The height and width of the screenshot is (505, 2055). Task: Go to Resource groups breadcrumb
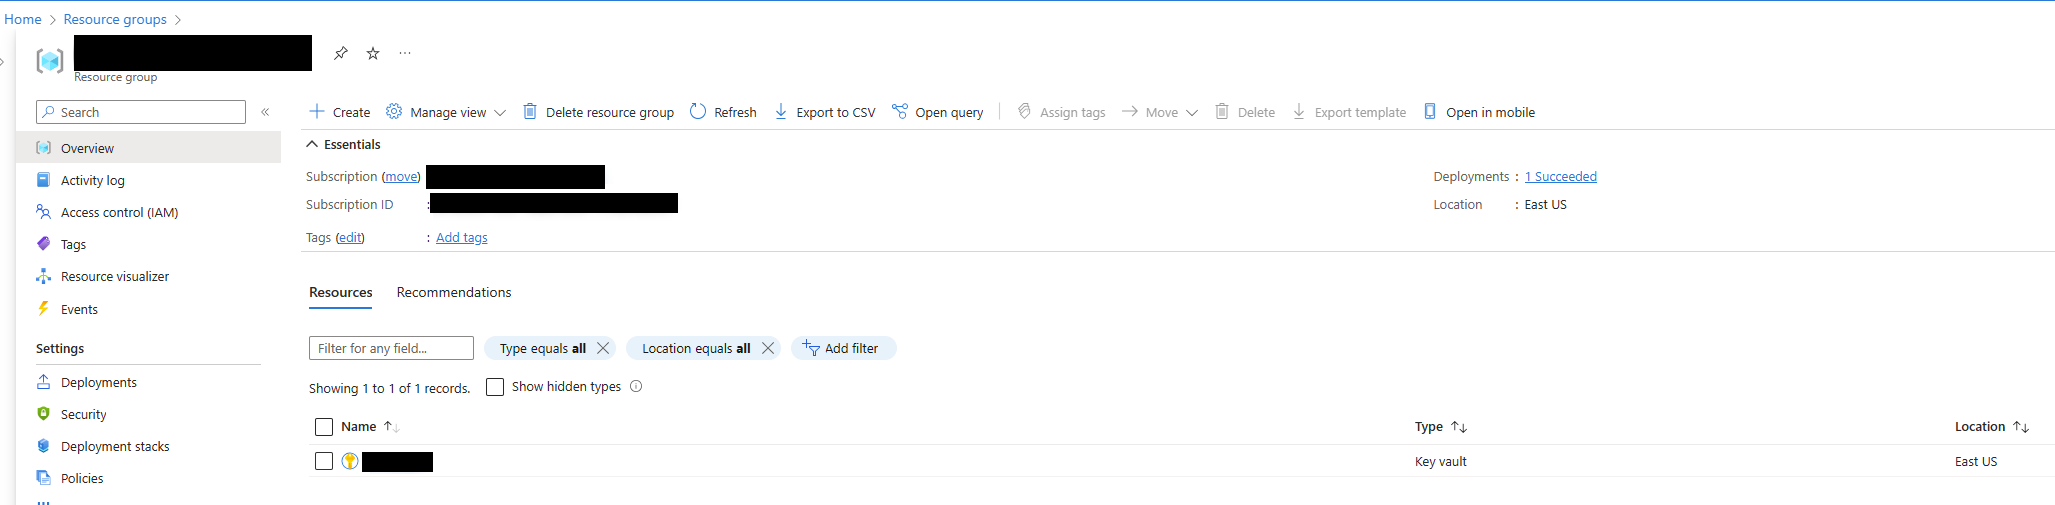[115, 19]
